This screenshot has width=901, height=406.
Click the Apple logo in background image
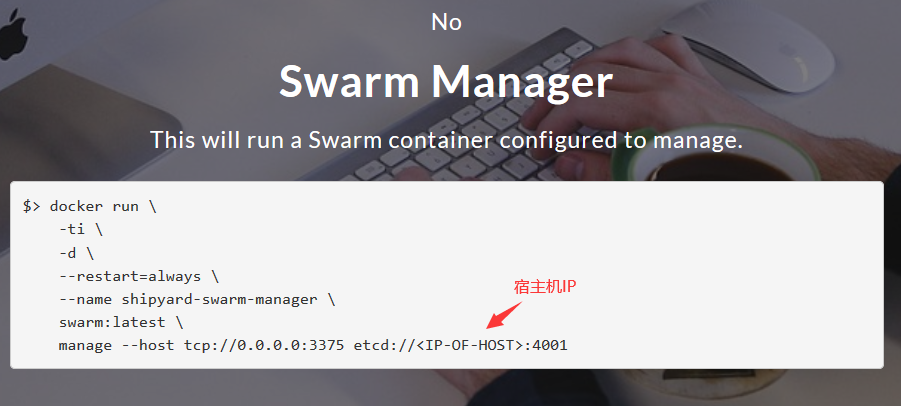click(13, 34)
